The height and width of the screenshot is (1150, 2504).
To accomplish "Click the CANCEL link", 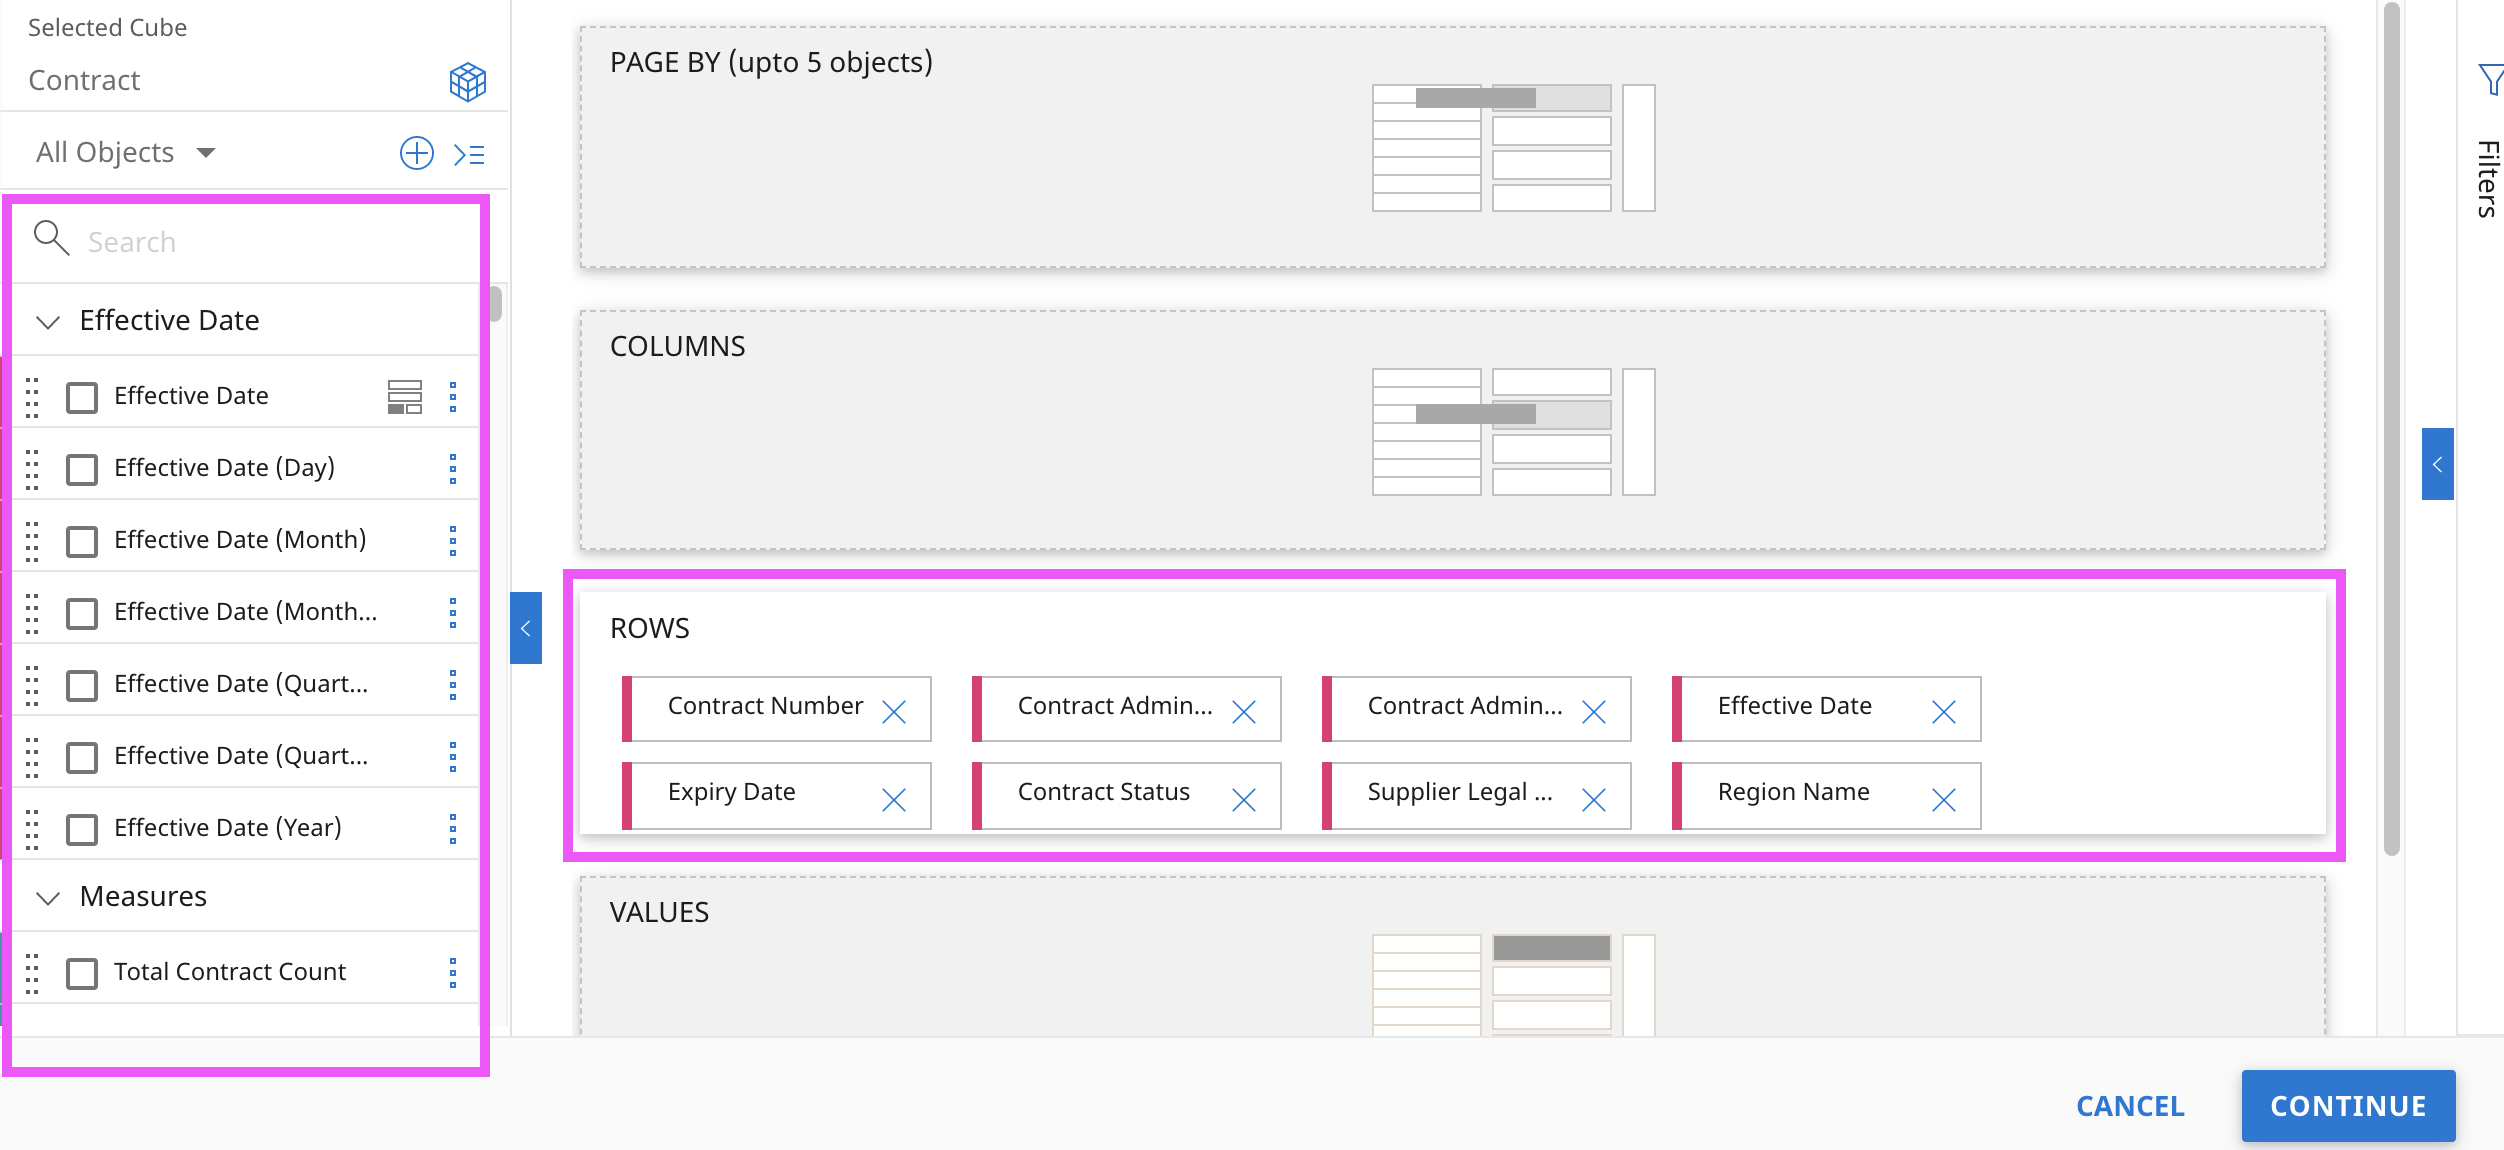I will [x=2130, y=1106].
